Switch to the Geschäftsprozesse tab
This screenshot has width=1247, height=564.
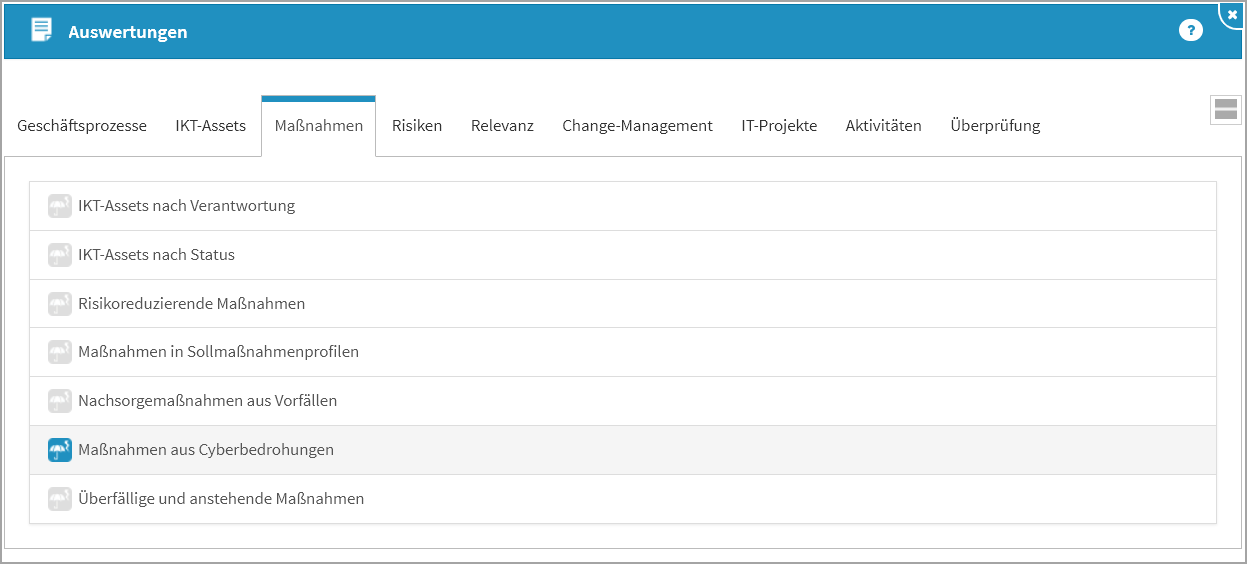click(x=82, y=126)
